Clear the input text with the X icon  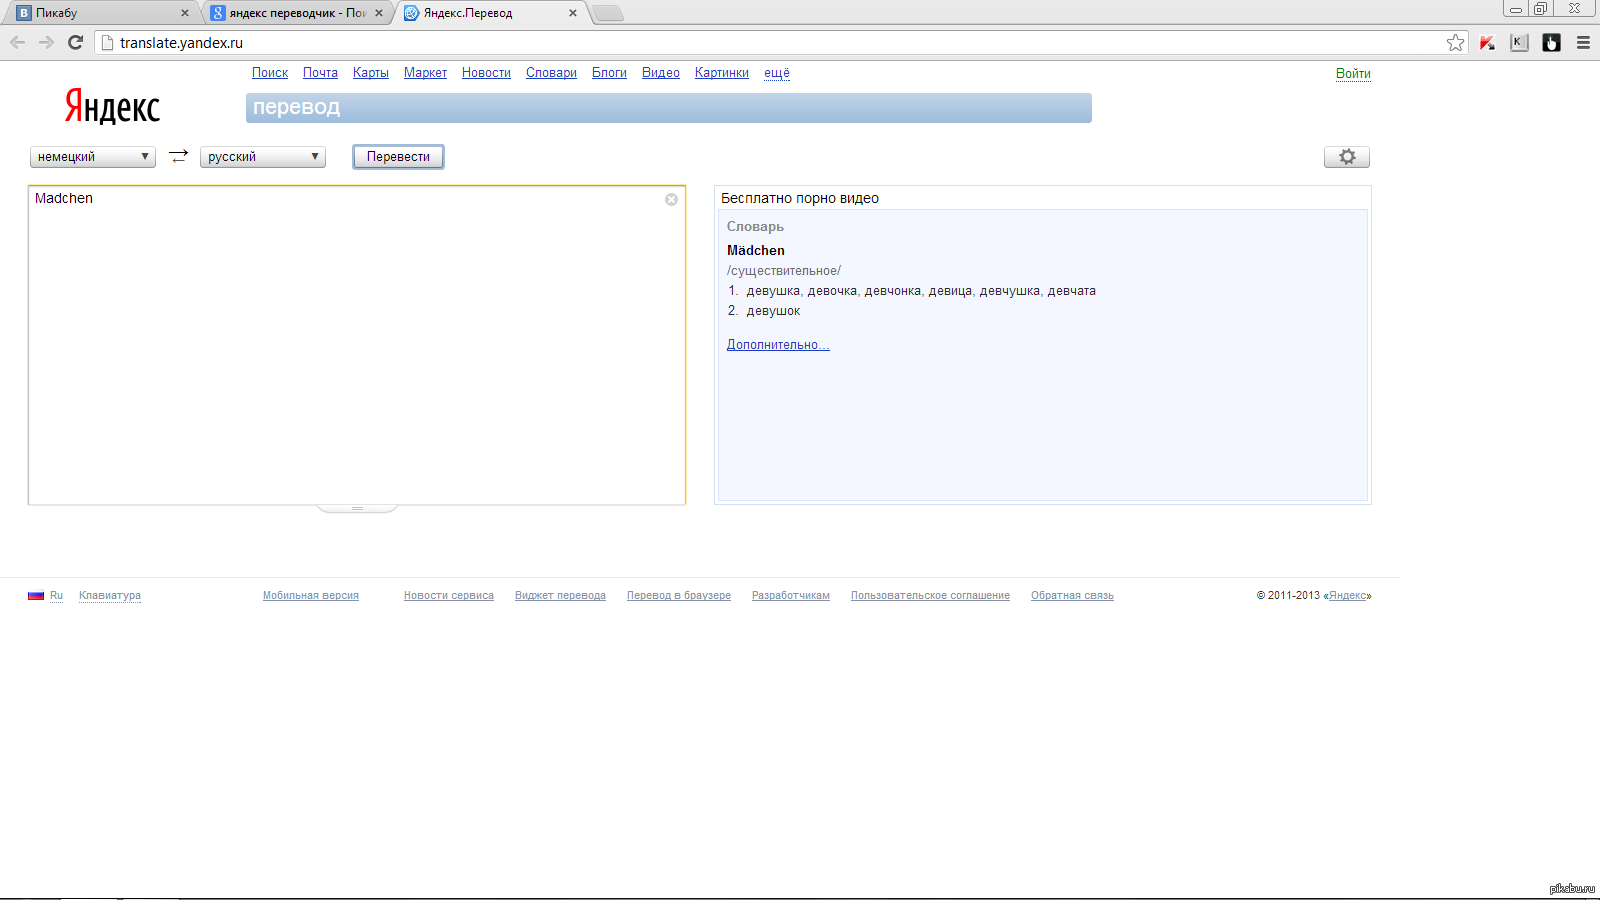pyautogui.click(x=671, y=199)
